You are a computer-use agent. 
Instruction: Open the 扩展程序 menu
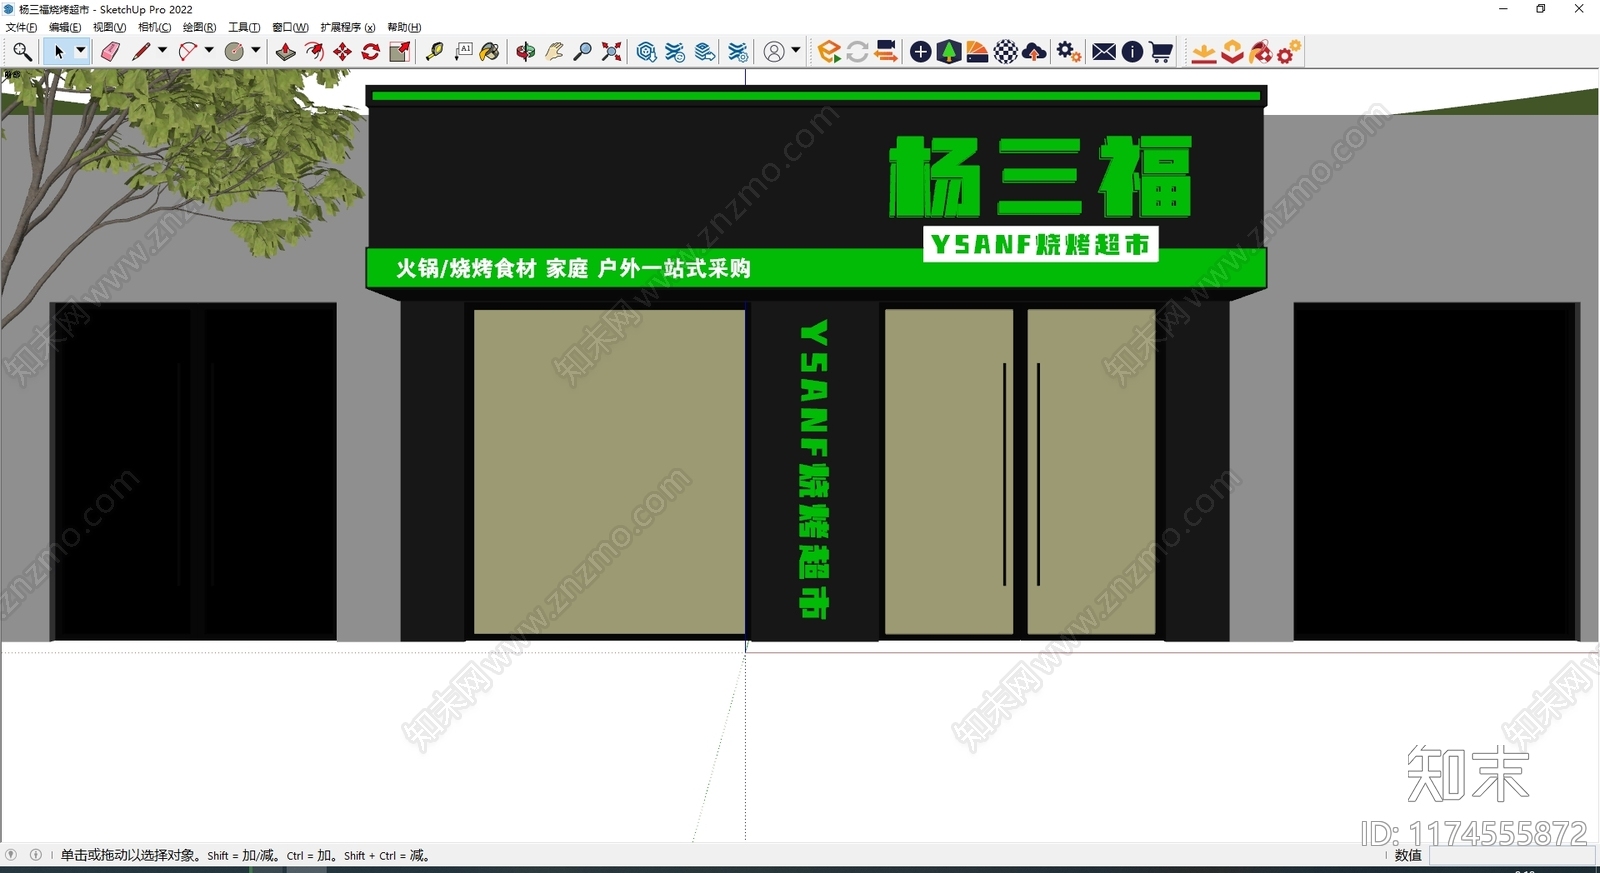coord(347,27)
